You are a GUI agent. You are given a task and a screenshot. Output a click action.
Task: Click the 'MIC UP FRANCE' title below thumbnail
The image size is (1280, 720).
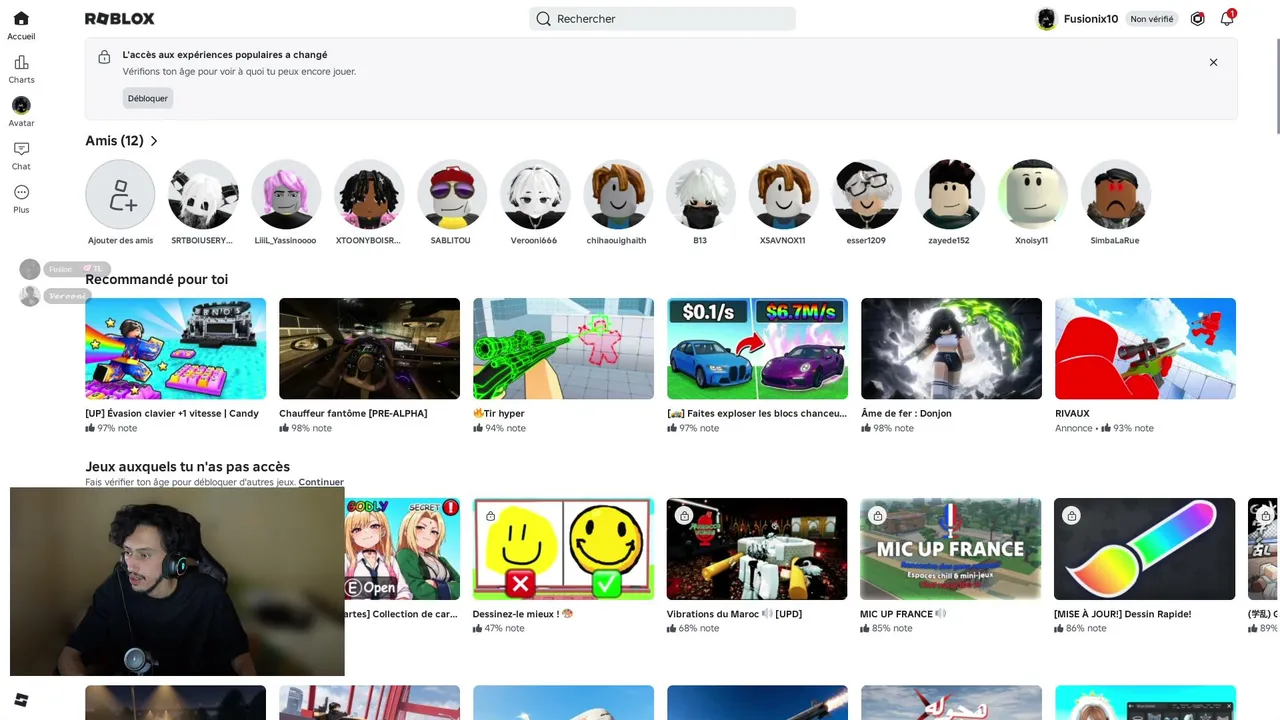pyautogui.click(x=903, y=614)
